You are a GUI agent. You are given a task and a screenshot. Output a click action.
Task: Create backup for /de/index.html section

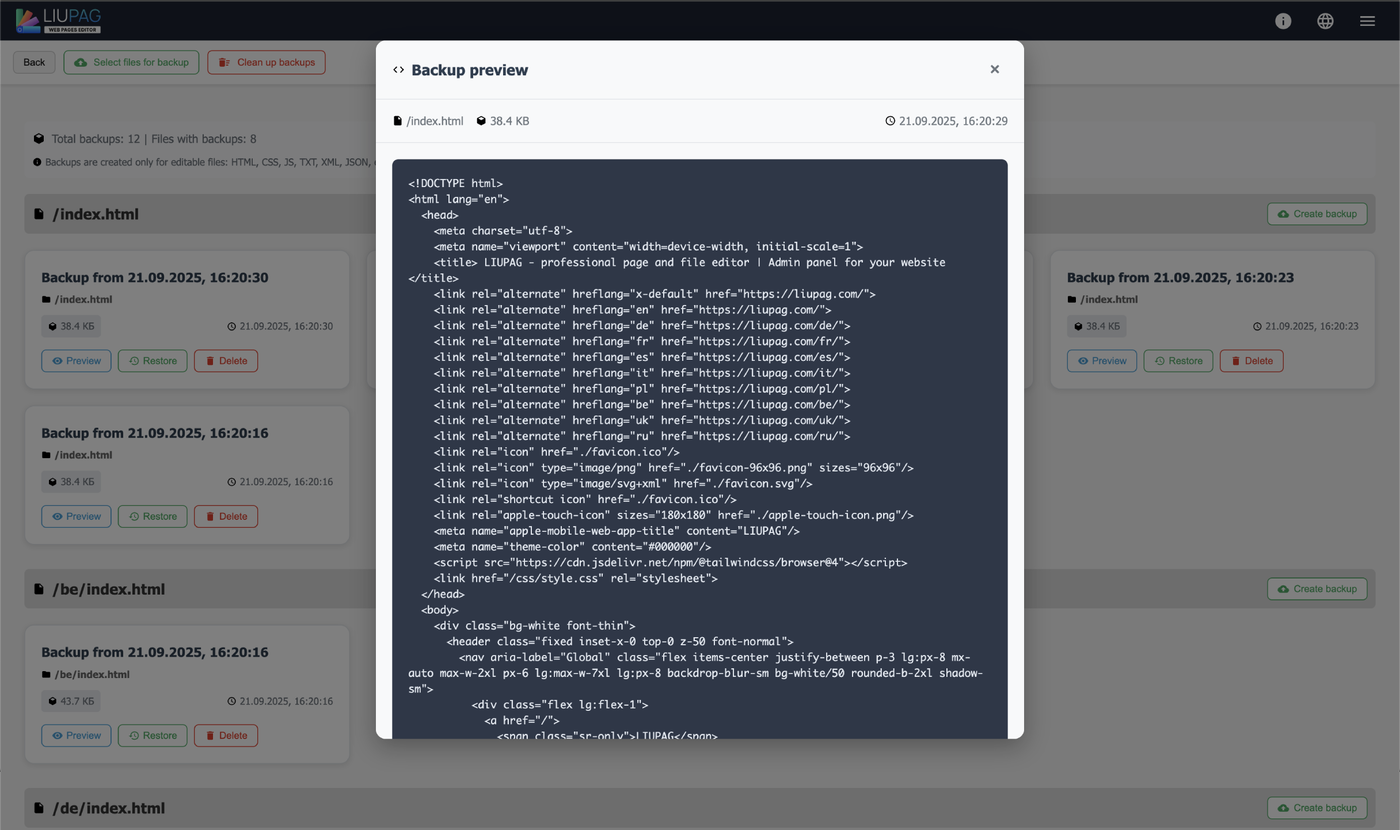[x=1316, y=808]
